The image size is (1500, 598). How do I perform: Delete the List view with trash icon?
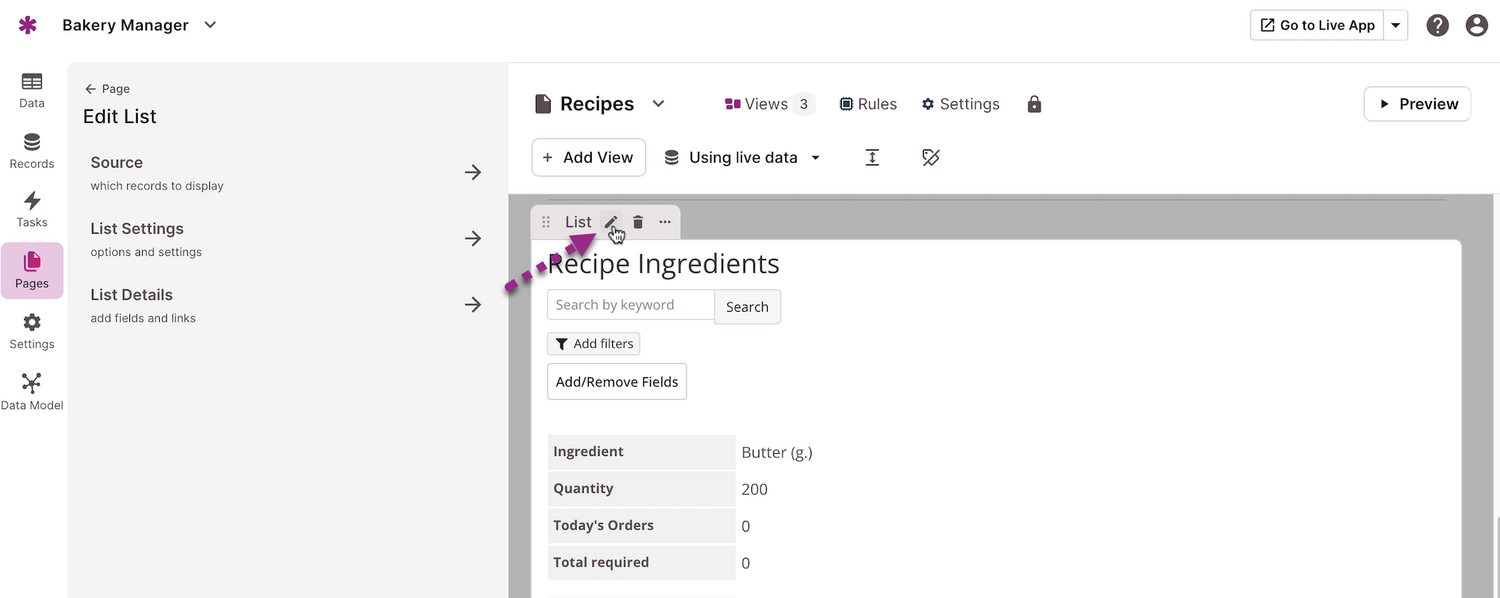click(x=638, y=222)
